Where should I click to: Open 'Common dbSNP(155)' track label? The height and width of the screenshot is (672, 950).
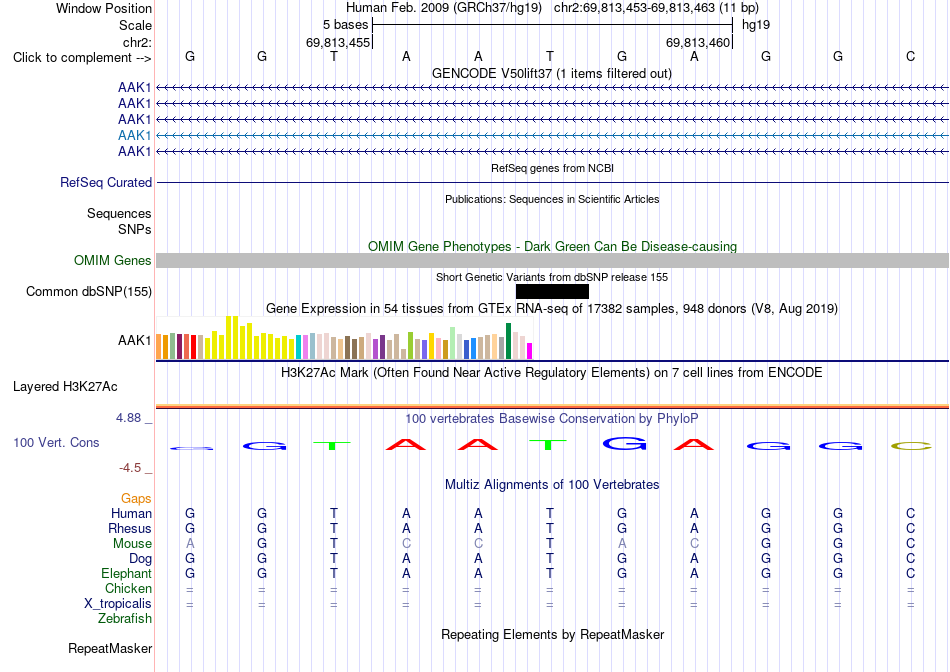(x=89, y=291)
